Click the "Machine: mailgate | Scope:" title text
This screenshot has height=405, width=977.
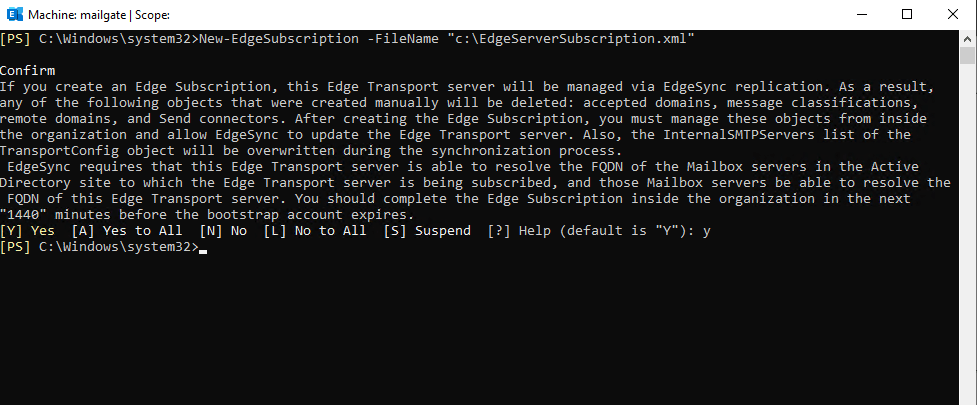click(x=99, y=15)
